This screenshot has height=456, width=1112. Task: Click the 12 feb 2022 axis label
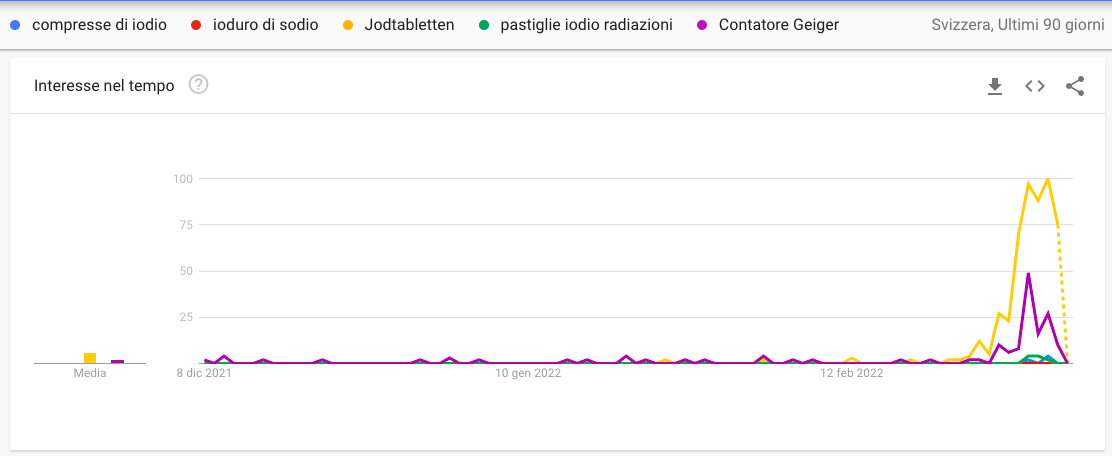[851, 374]
